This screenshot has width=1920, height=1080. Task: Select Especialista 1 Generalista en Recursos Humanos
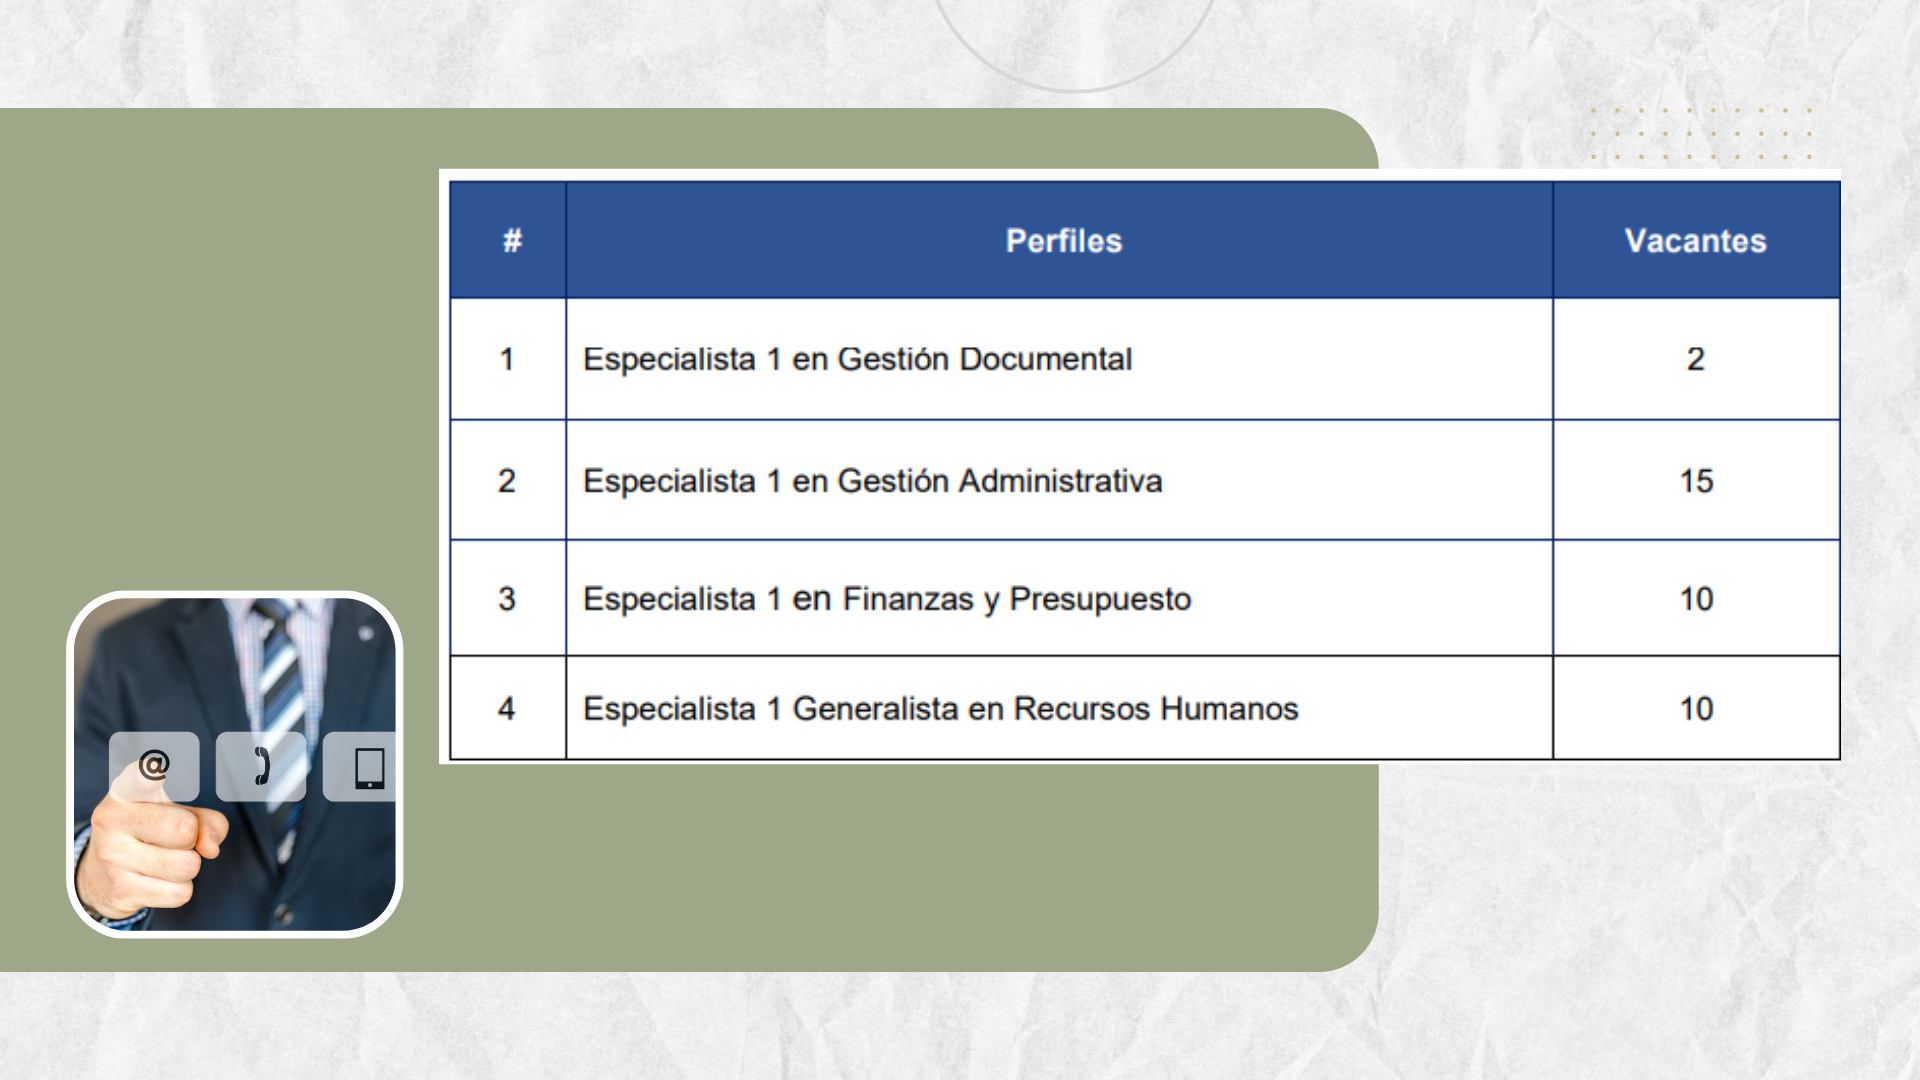coord(940,709)
